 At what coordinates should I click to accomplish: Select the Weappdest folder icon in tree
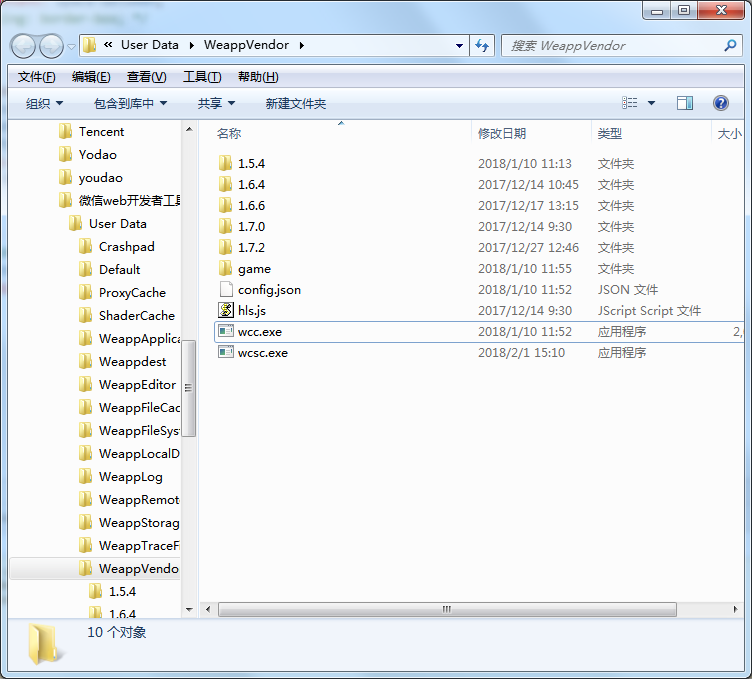(85, 362)
